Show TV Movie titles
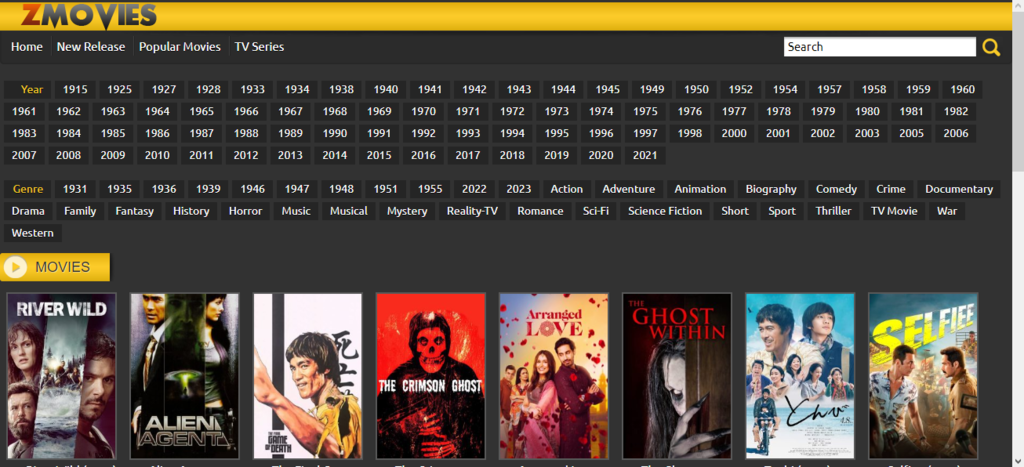The height and width of the screenshot is (467, 1024). pos(894,212)
